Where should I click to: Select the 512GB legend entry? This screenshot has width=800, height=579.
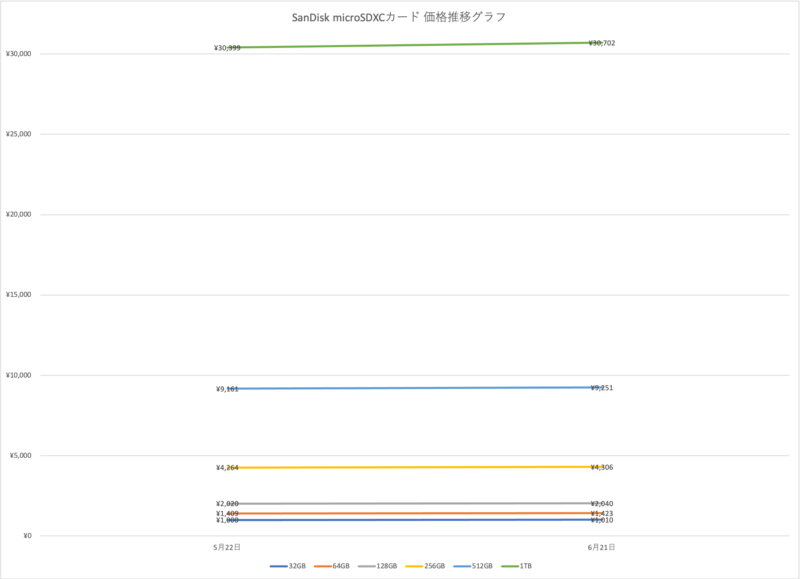[473, 566]
